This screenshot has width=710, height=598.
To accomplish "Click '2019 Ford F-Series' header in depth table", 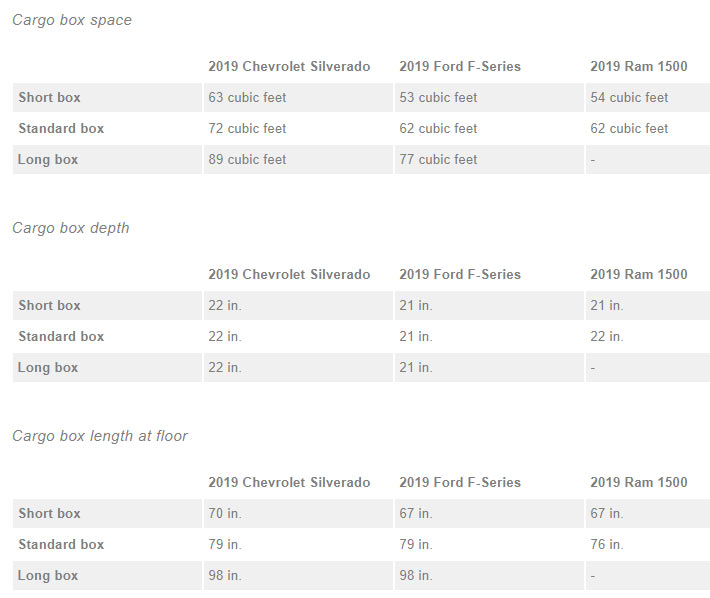I will coord(460,275).
